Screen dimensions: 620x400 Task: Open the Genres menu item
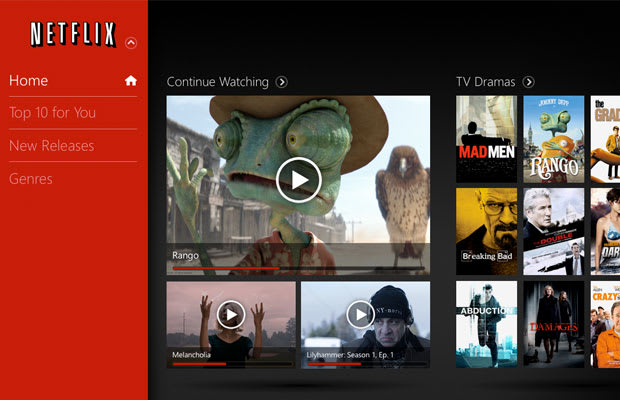(31, 179)
